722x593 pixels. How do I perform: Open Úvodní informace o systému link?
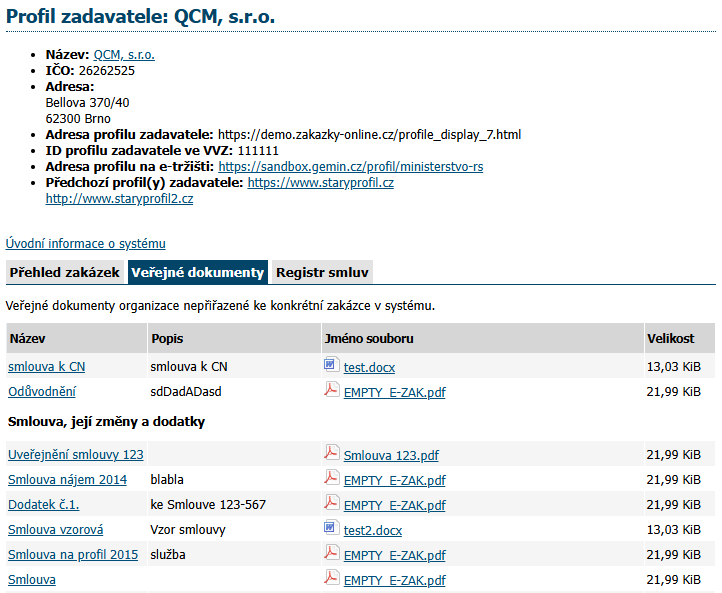pos(86,243)
